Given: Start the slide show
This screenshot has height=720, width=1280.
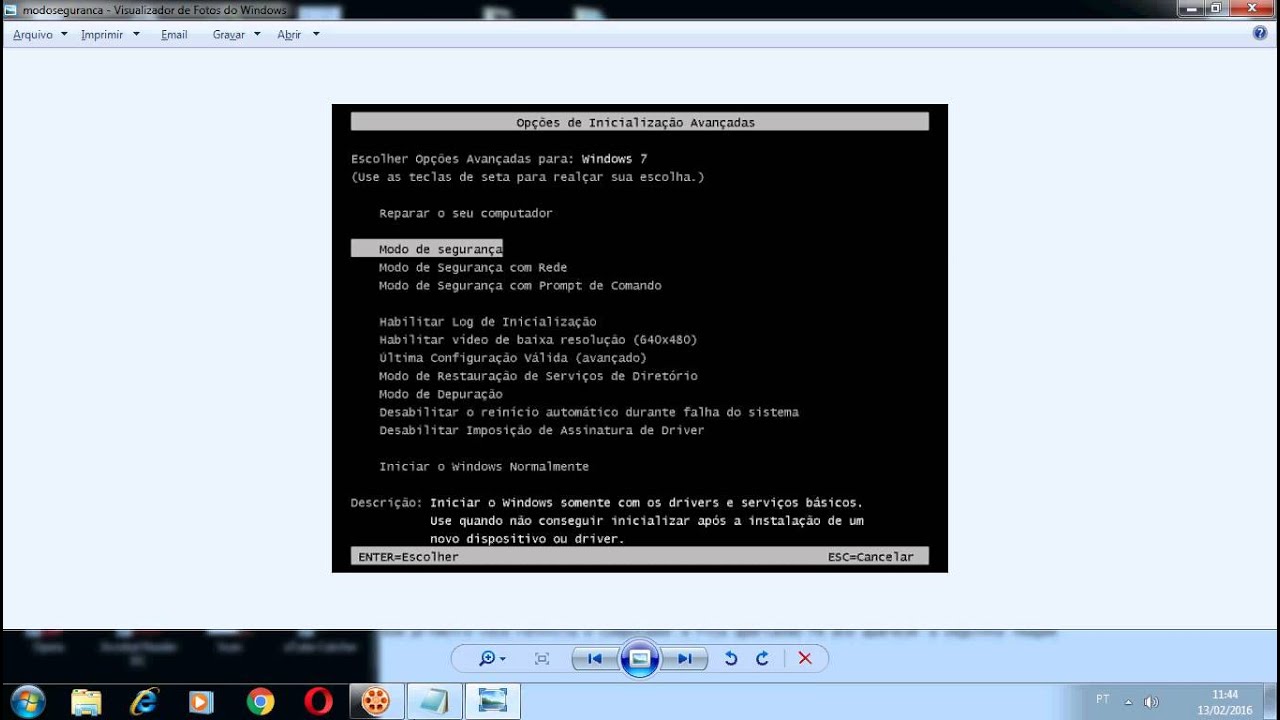Looking at the screenshot, I should click(x=640, y=658).
